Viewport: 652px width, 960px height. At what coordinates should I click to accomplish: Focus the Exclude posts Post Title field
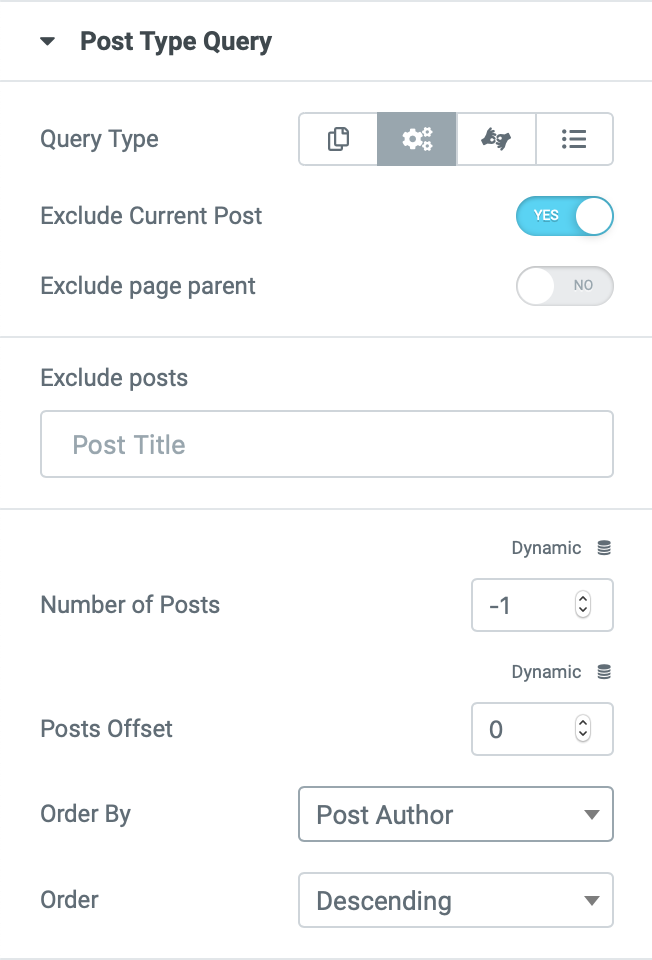click(326, 444)
